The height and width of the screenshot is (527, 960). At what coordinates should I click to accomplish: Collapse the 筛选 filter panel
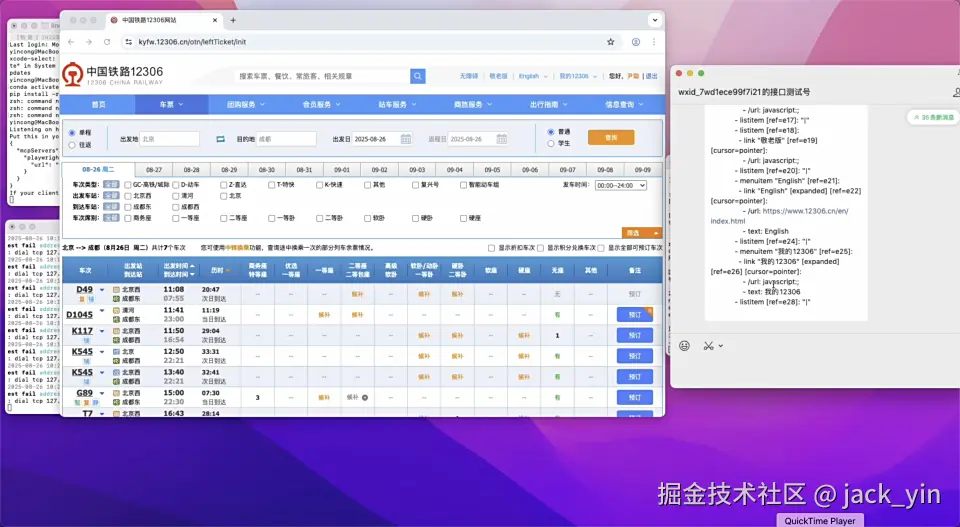642,233
